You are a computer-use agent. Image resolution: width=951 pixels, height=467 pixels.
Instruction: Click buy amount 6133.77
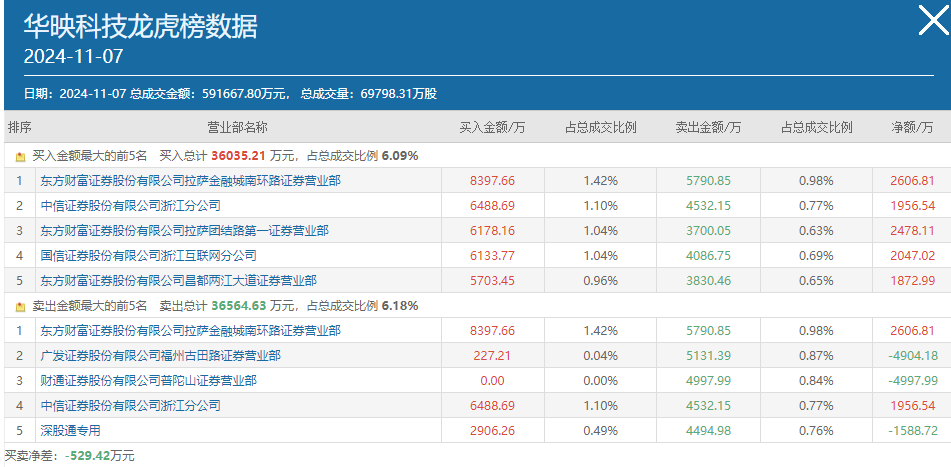[x=492, y=255]
